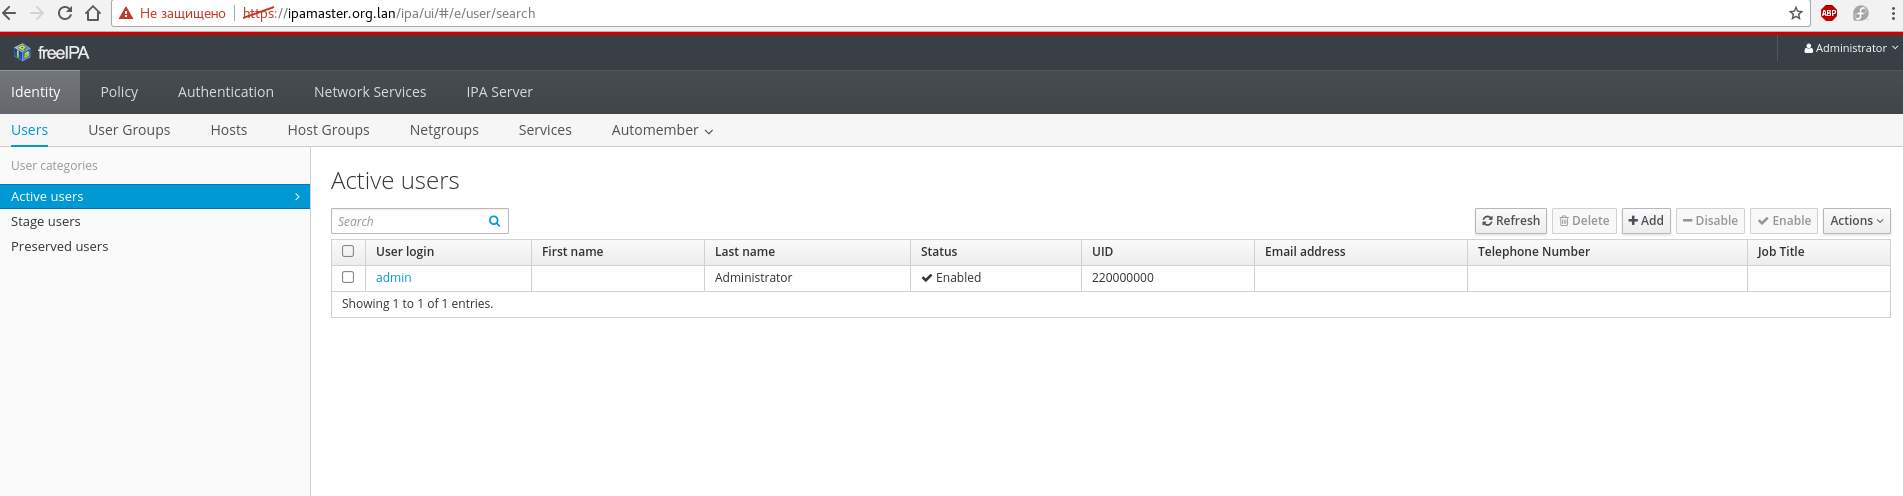The width and height of the screenshot is (1903, 496).
Task: Click the gray extension icon beside ABP
Action: 1861,13
